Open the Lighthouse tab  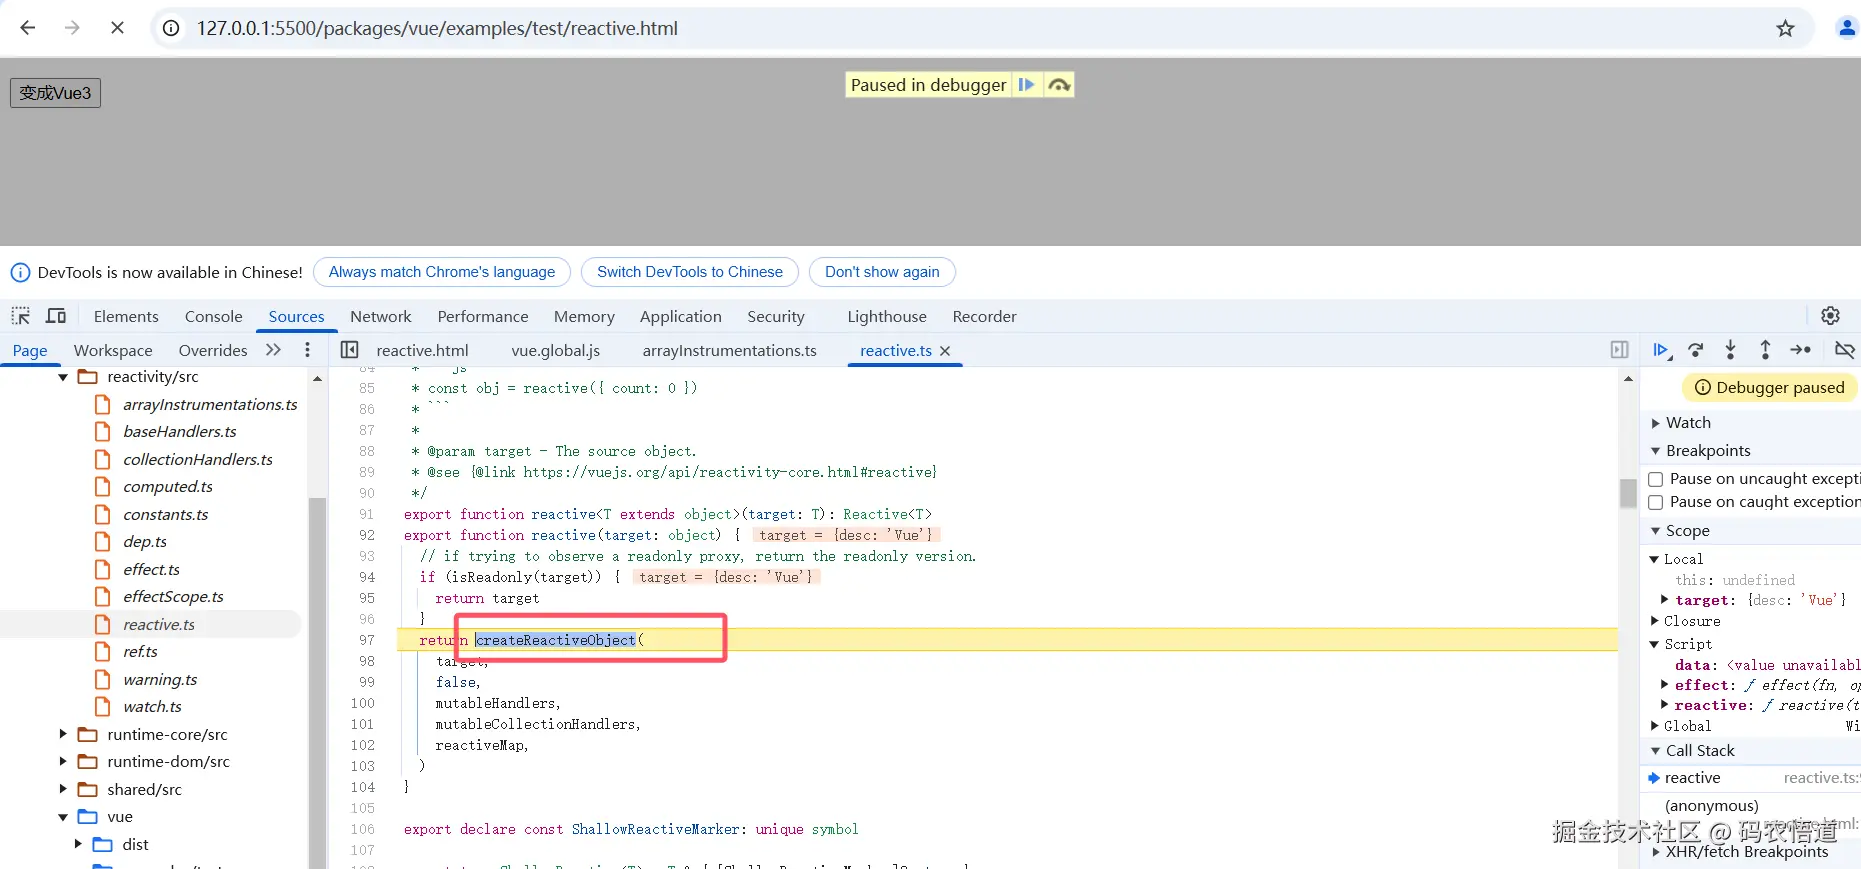pyautogui.click(x=887, y=316)
